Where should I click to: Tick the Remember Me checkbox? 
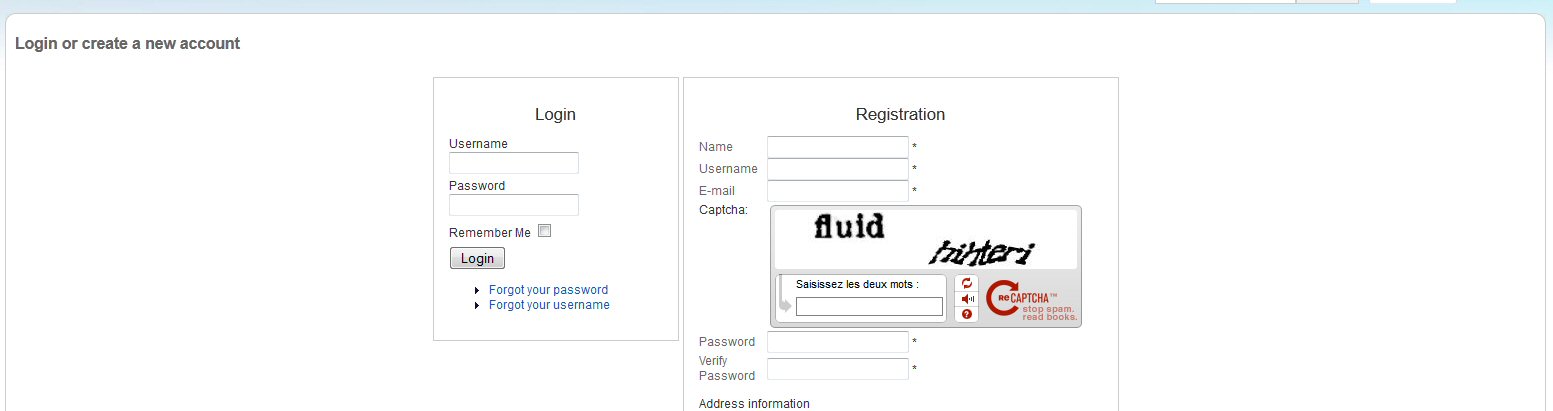click(x=545, y=231)
